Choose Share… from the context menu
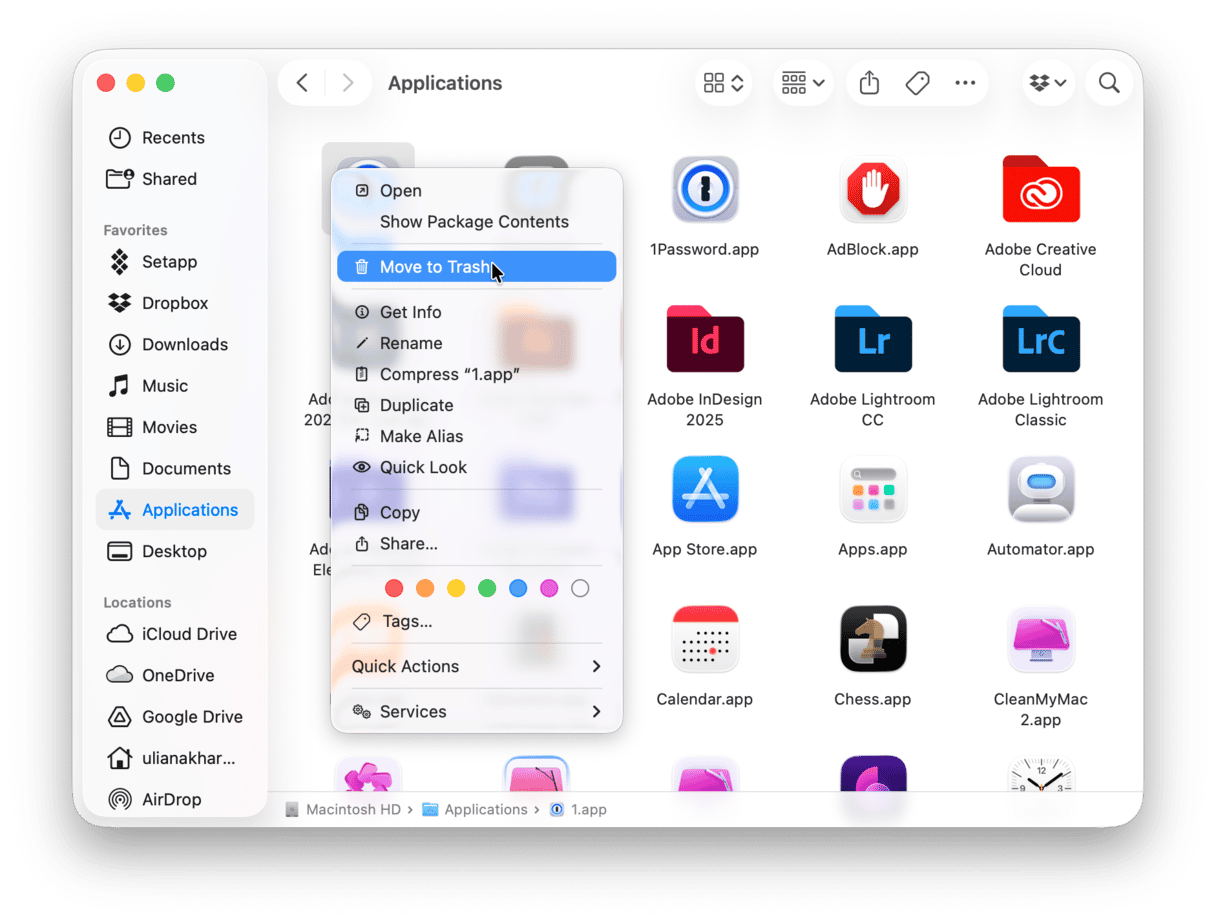 tap(477, 544)
